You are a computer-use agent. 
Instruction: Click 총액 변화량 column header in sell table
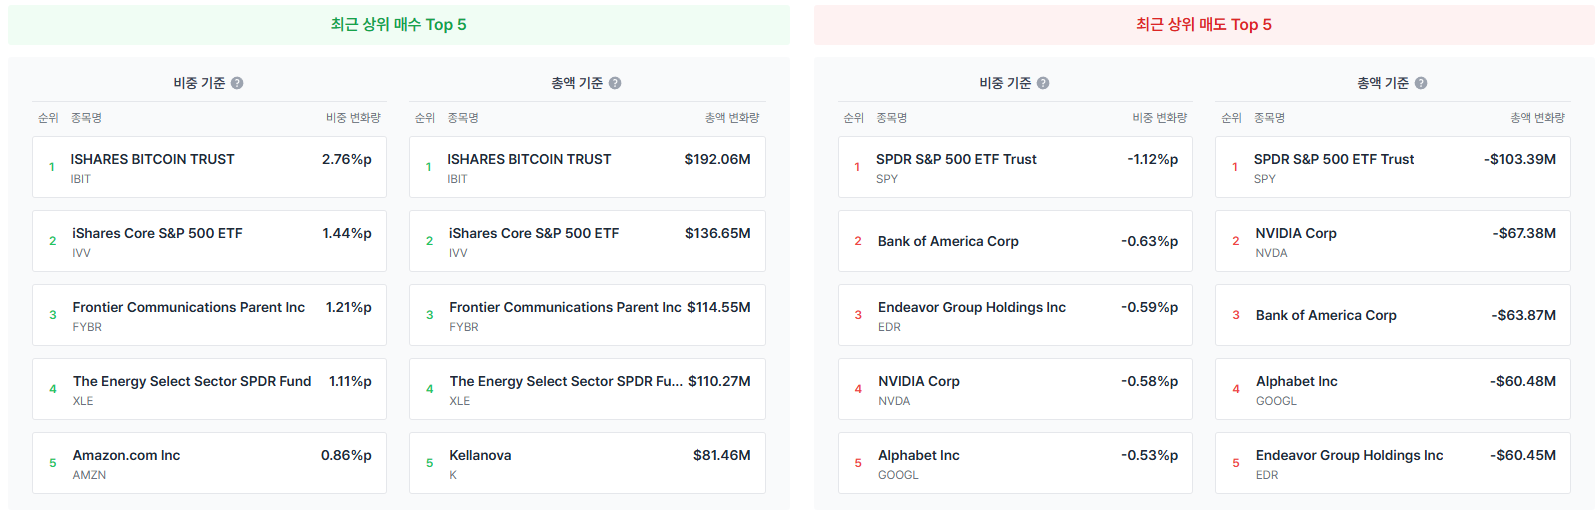(1537, 118)
